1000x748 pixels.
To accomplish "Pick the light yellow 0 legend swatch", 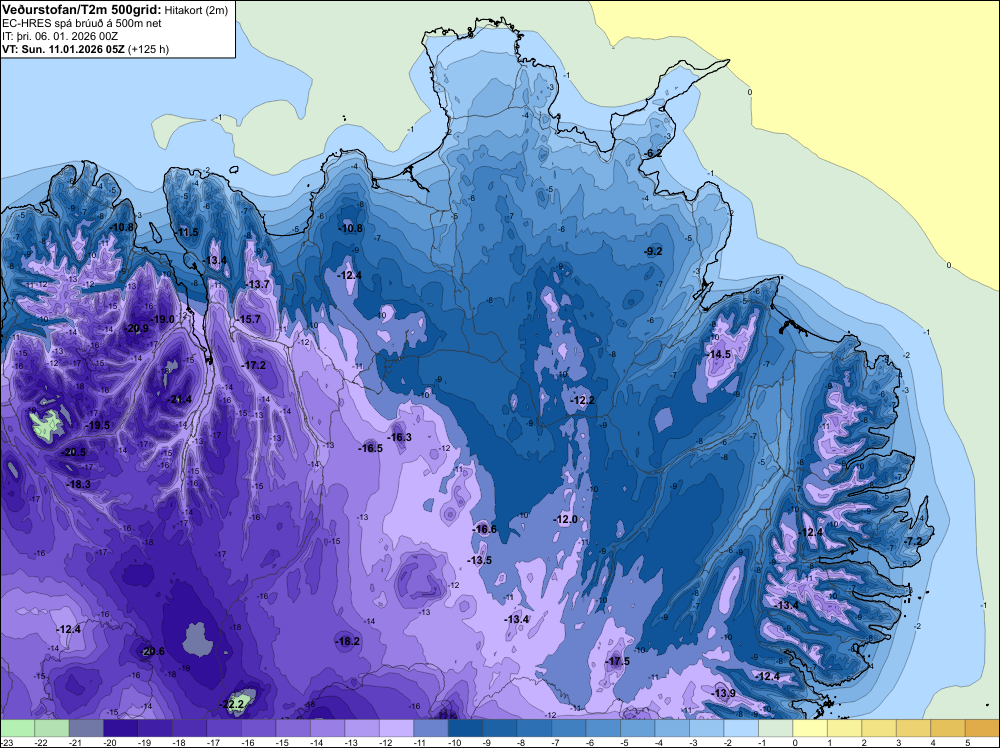I will 809,728.
